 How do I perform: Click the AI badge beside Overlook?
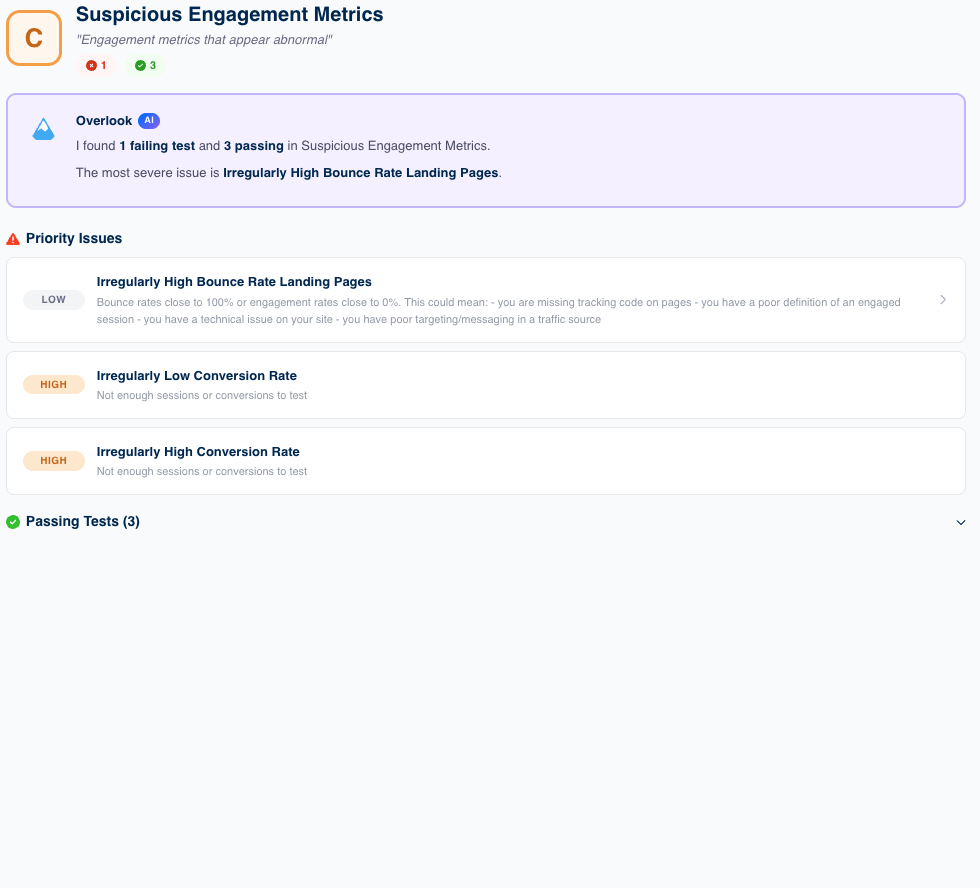coord(149,121)
